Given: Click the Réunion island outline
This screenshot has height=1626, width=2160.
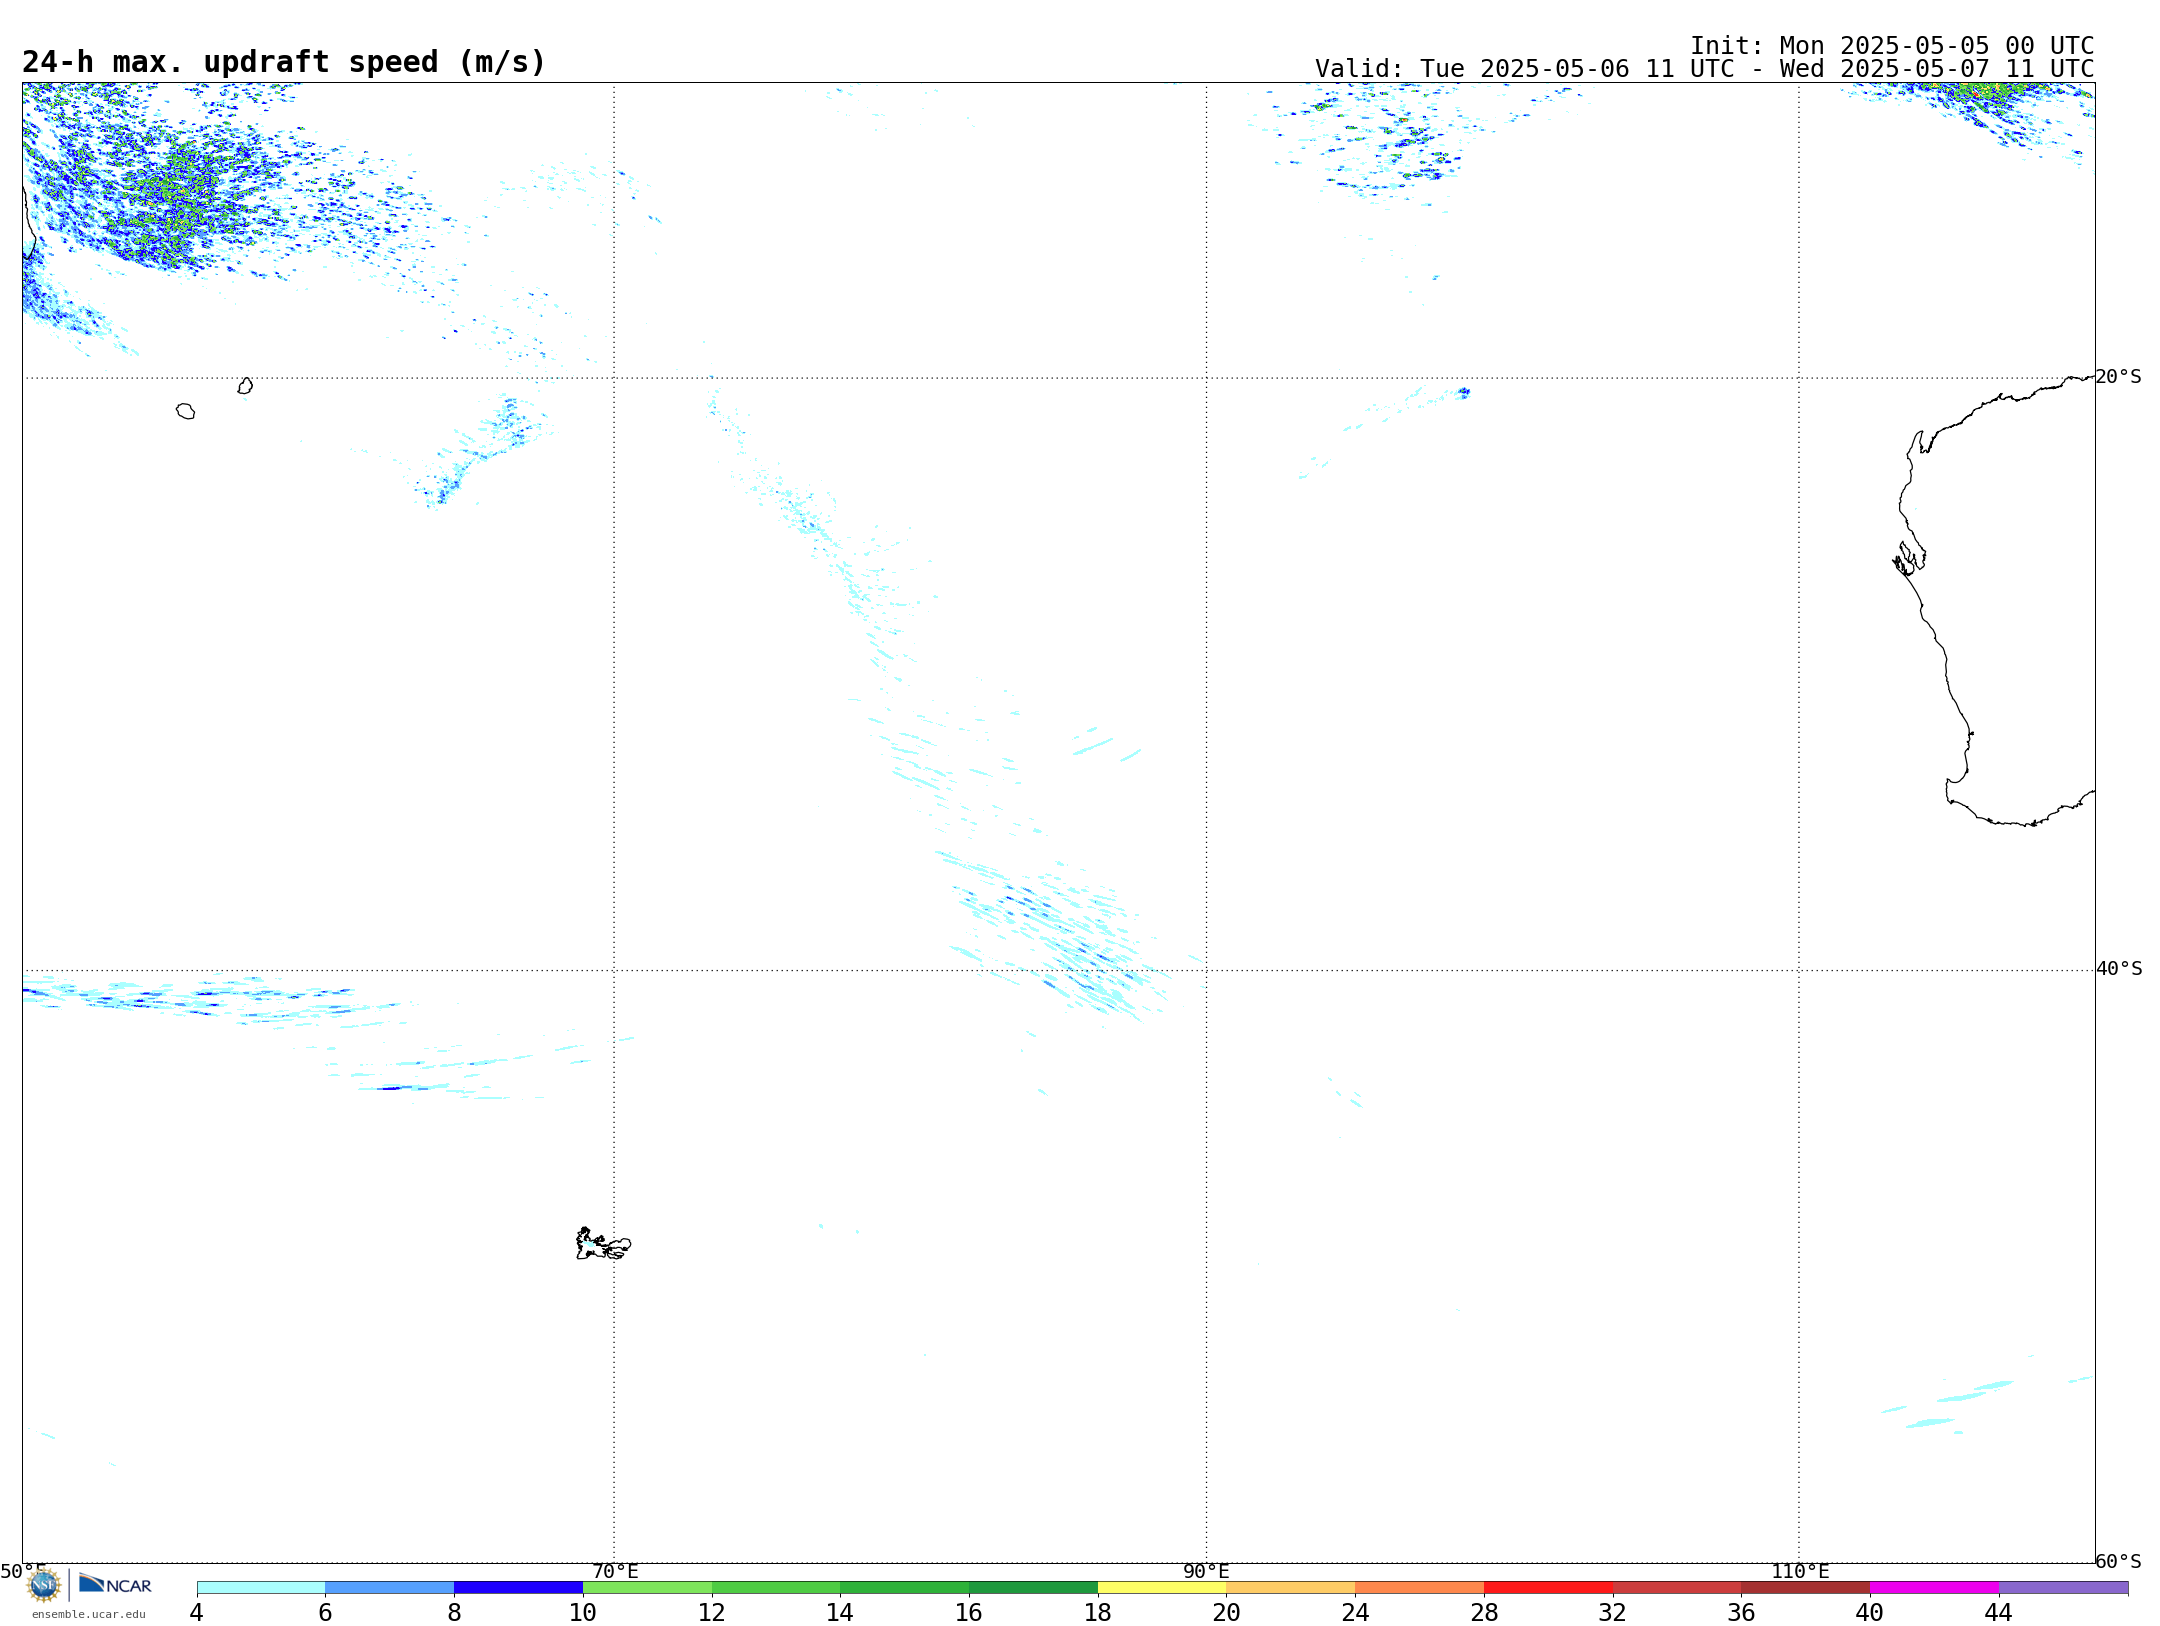Looking at the screenshot, I should click(186, 411).
